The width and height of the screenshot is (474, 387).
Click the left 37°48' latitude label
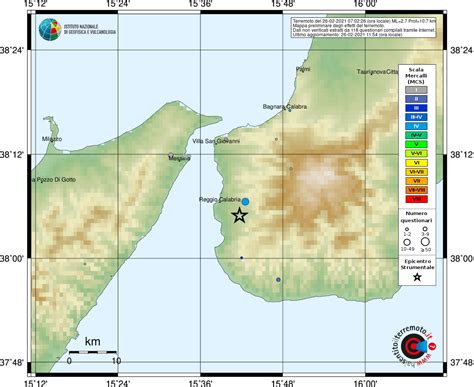point(12,362)
